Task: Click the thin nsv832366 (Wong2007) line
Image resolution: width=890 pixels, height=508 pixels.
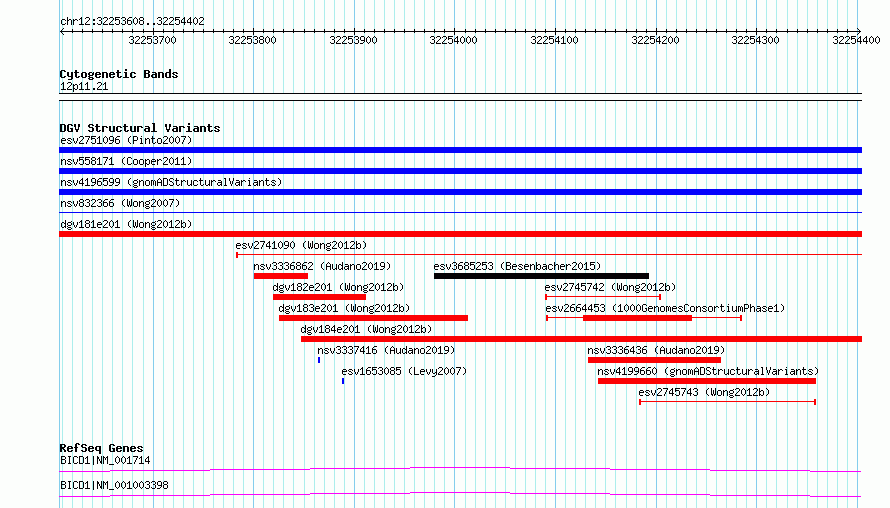Action: [460, 213]
